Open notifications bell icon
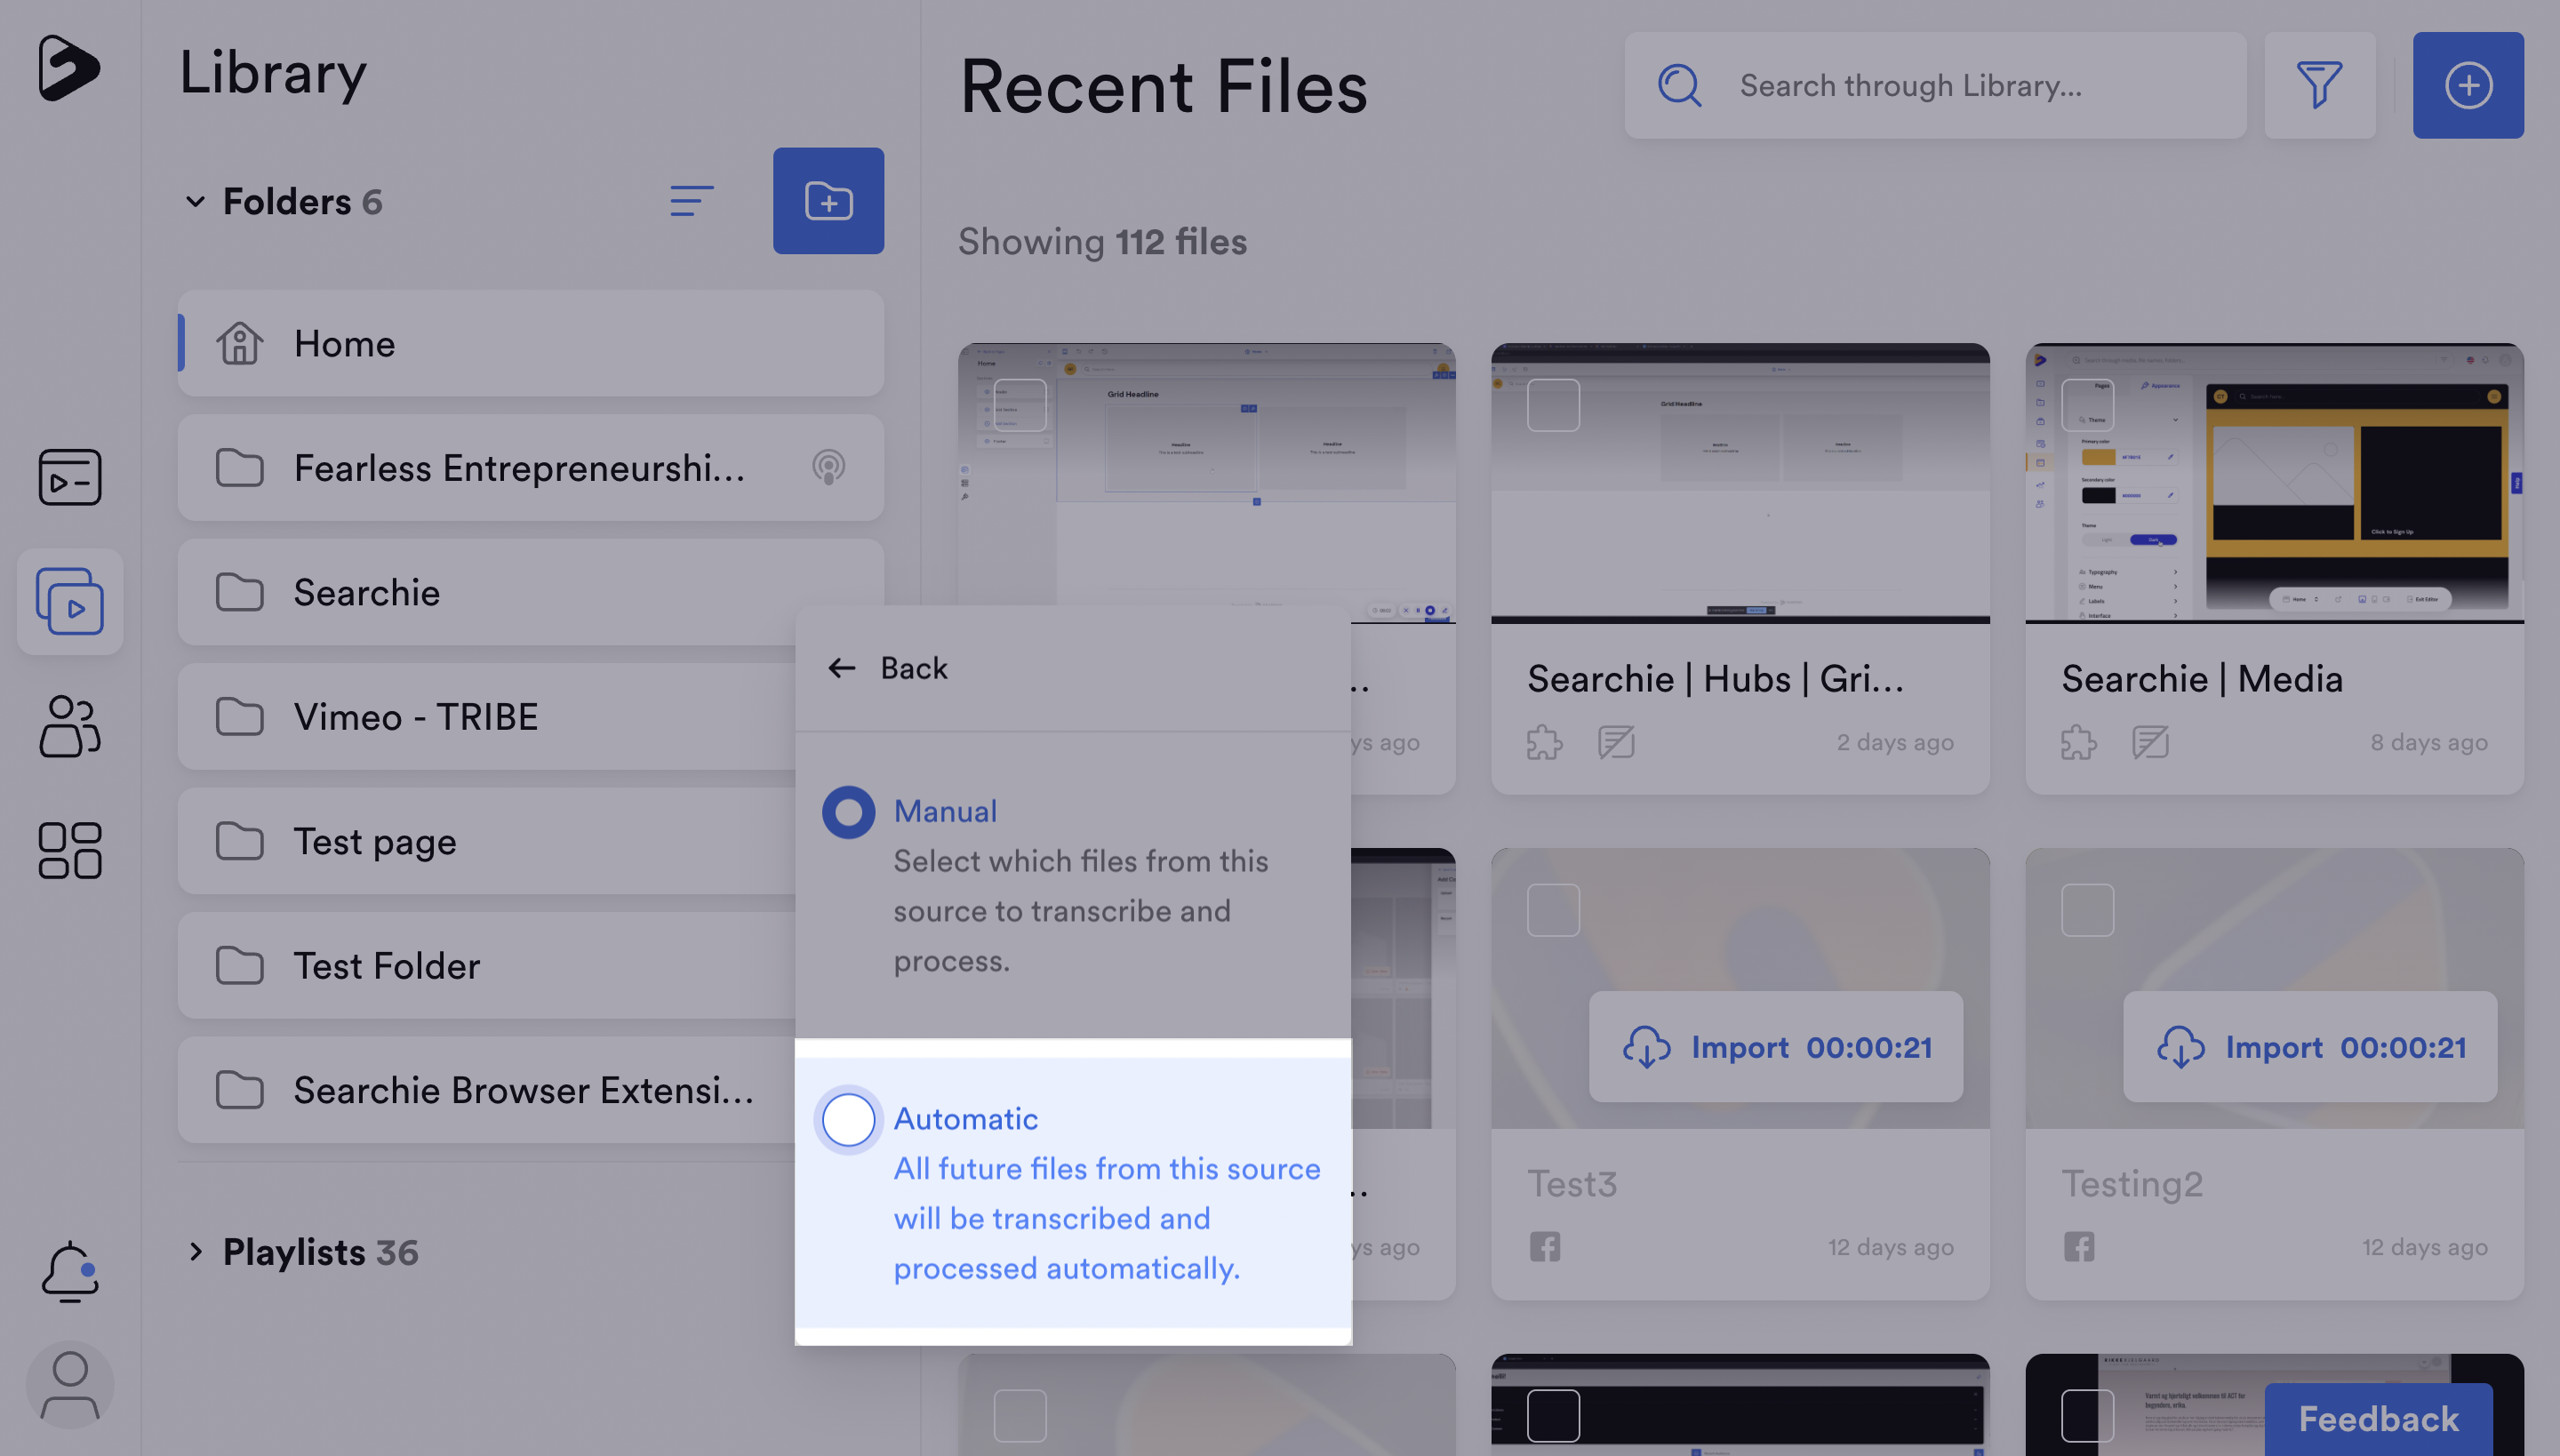 pos(69,1271)
